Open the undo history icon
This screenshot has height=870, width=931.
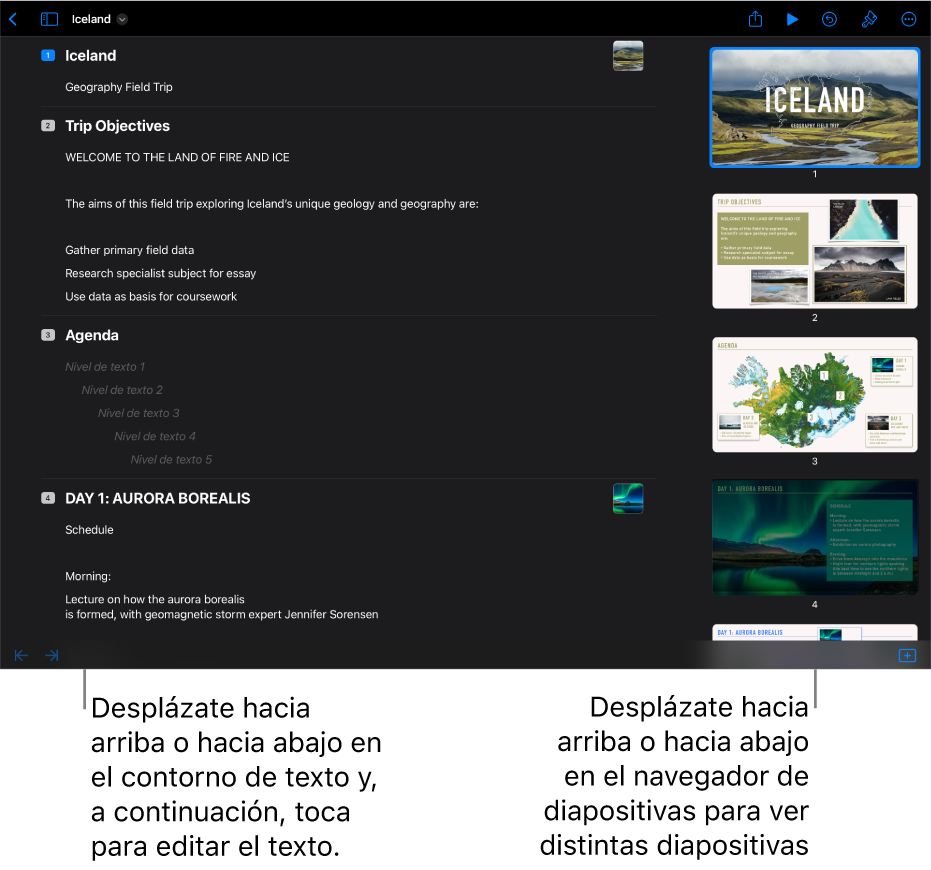pos(829,19)
